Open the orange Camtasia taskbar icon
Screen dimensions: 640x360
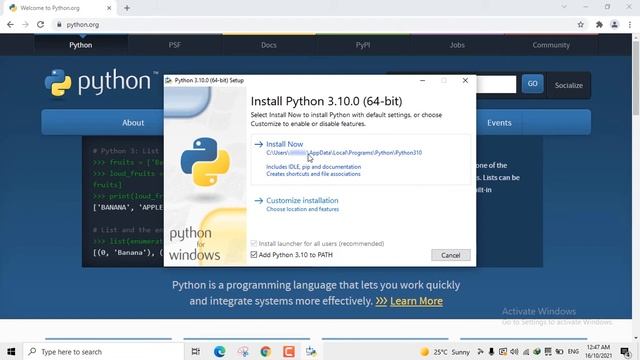pos(289,351)
